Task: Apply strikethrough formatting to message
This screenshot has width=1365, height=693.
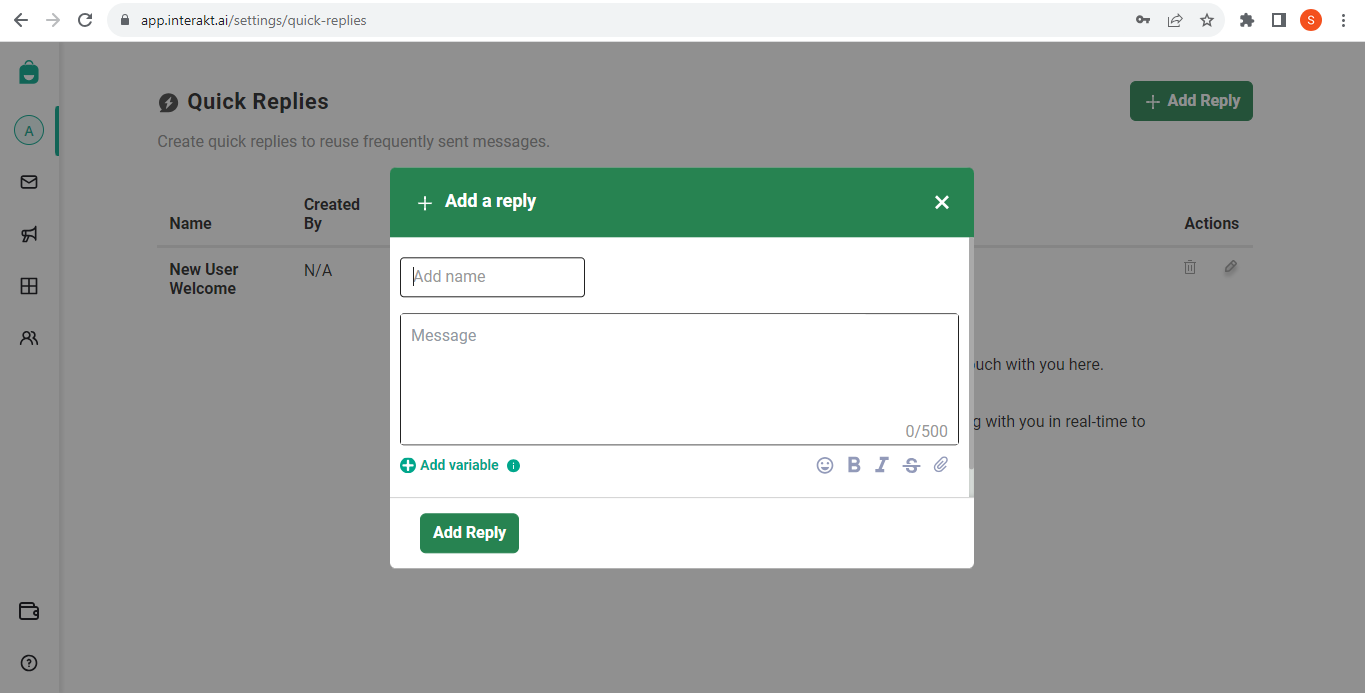Action: point(911,465)
